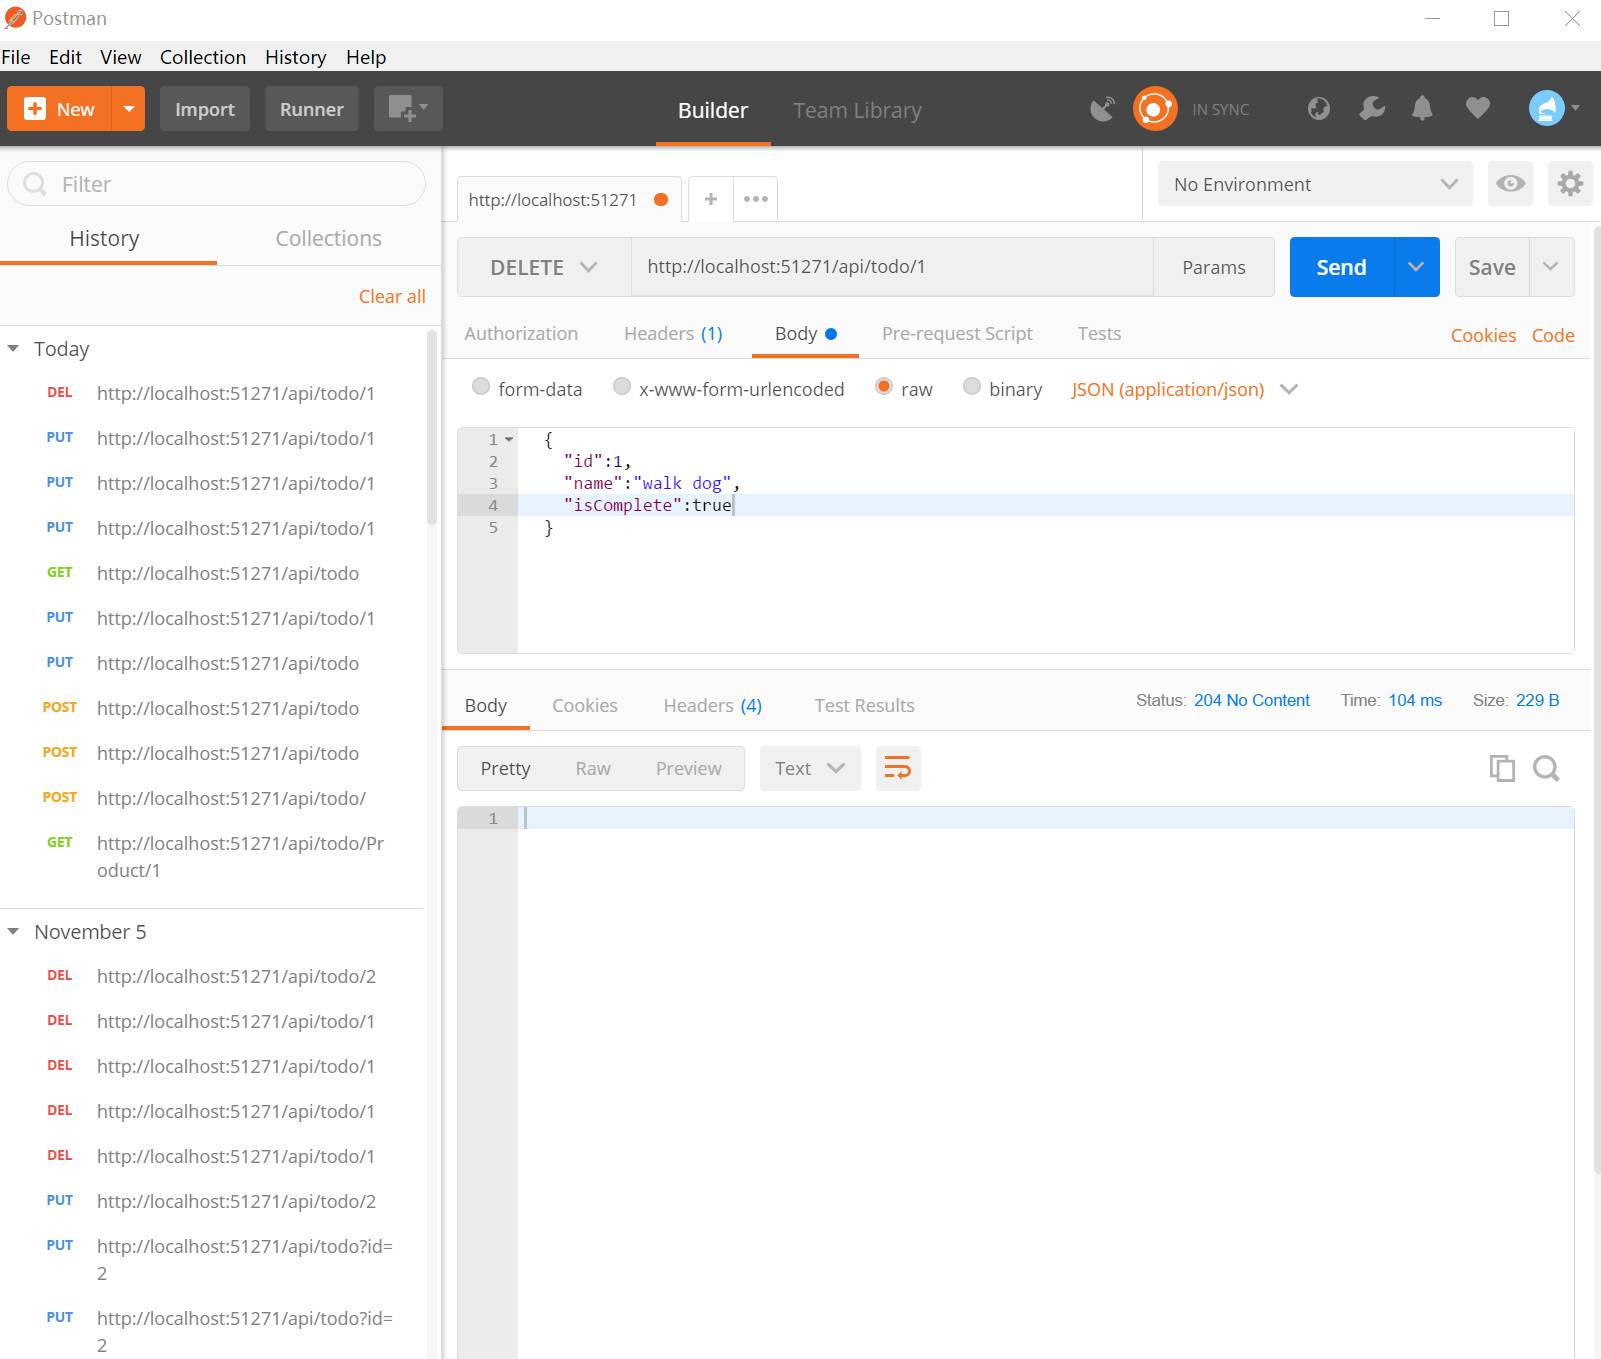Open the user profile avatar
The image size is (1601, 1359).
(1546, 108)
